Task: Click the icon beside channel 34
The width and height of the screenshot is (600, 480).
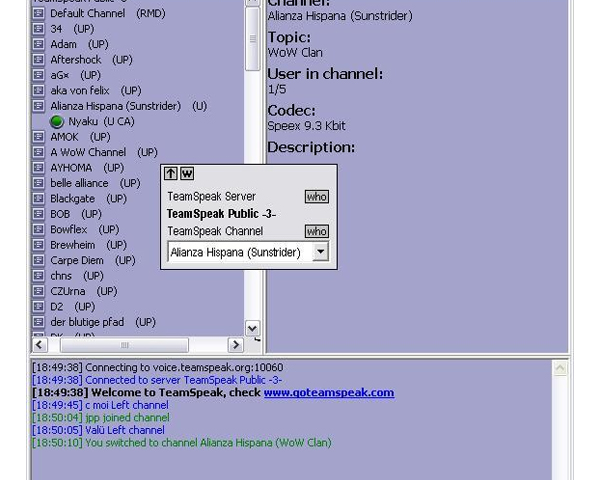Action: (38, 29)
